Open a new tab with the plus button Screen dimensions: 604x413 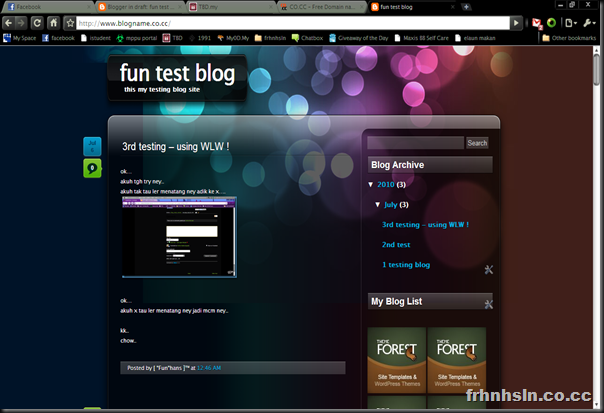[466, 7]
